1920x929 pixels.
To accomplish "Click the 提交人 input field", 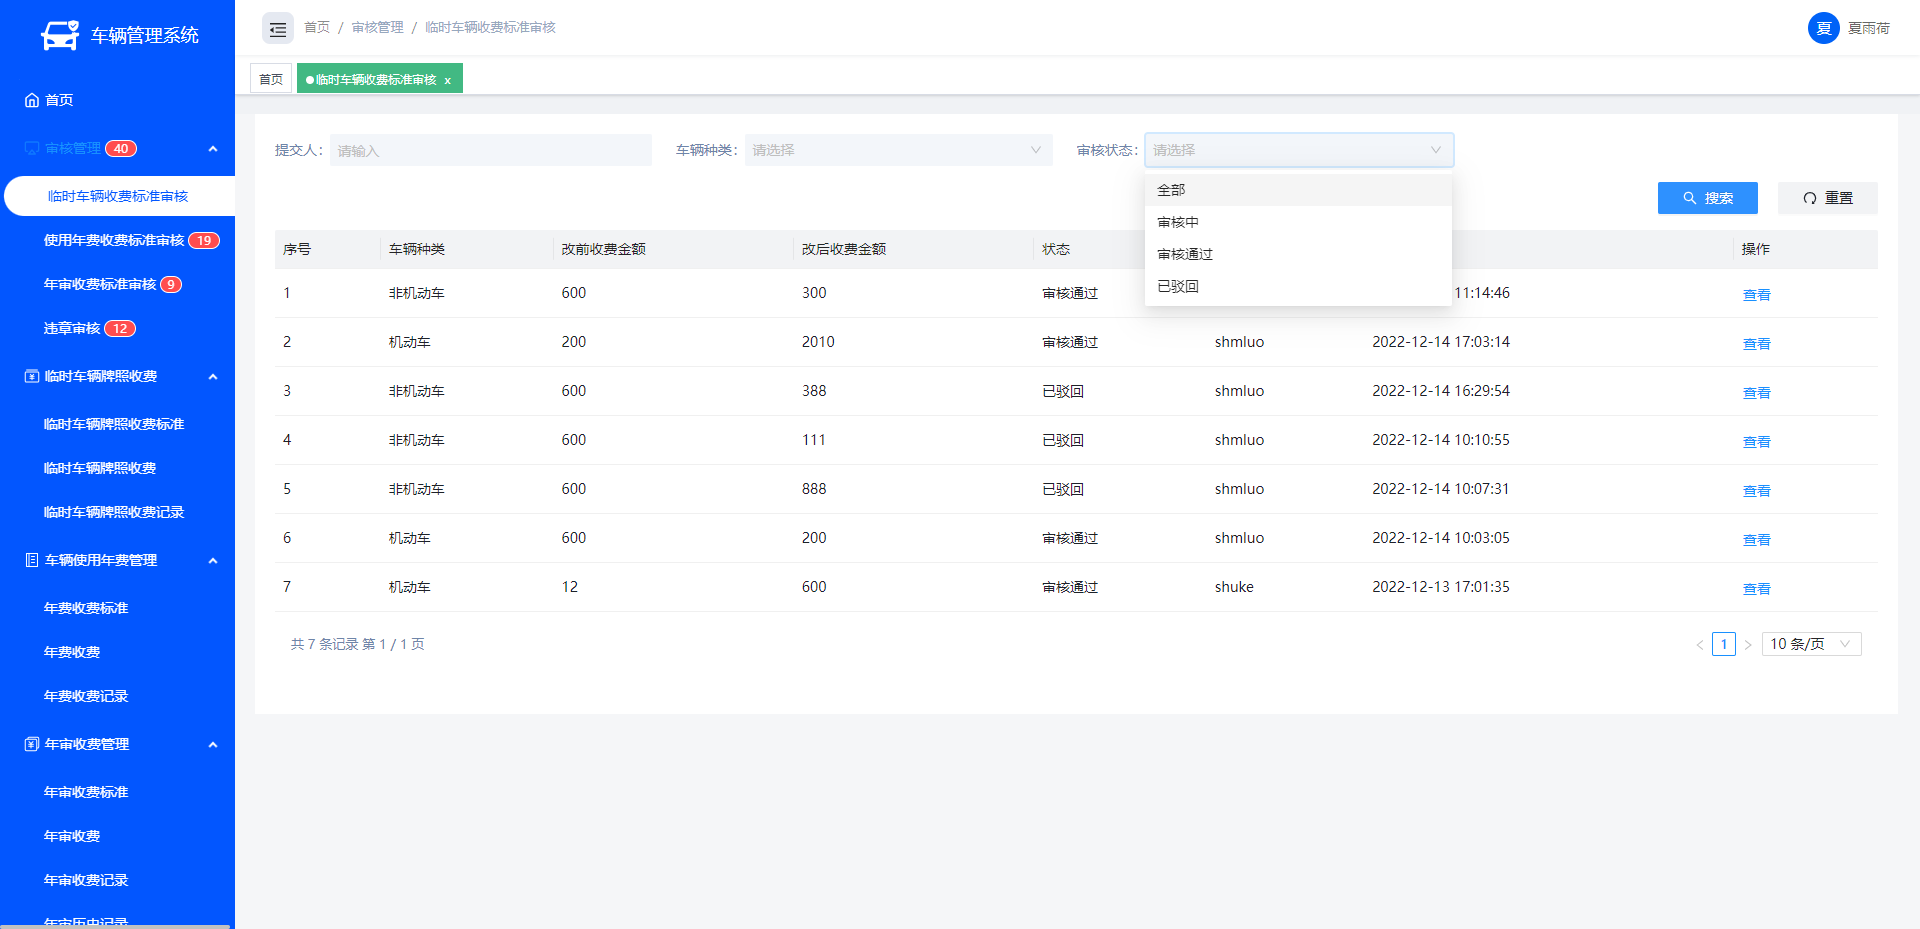I will (x=490, y=150).
